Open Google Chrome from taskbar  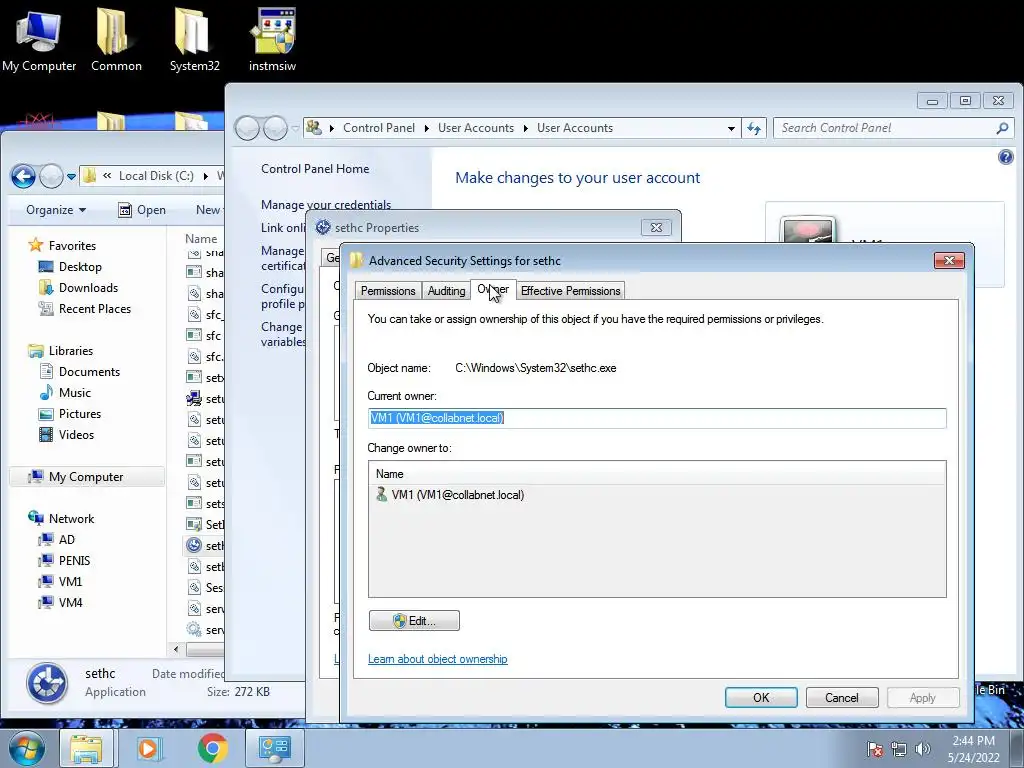(212, 748)
